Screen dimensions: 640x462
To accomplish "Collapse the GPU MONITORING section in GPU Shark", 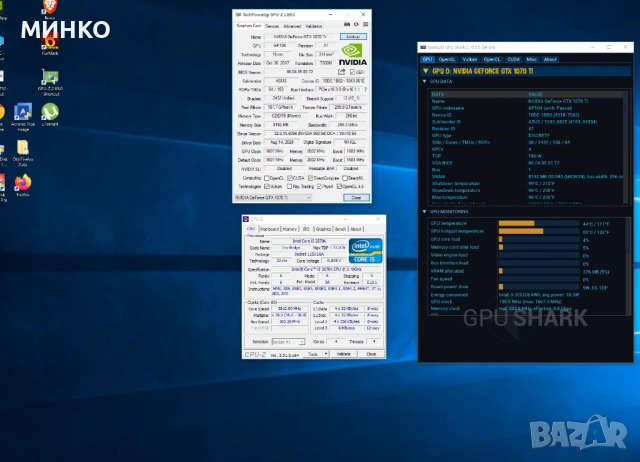I will (x=424, y=212).
